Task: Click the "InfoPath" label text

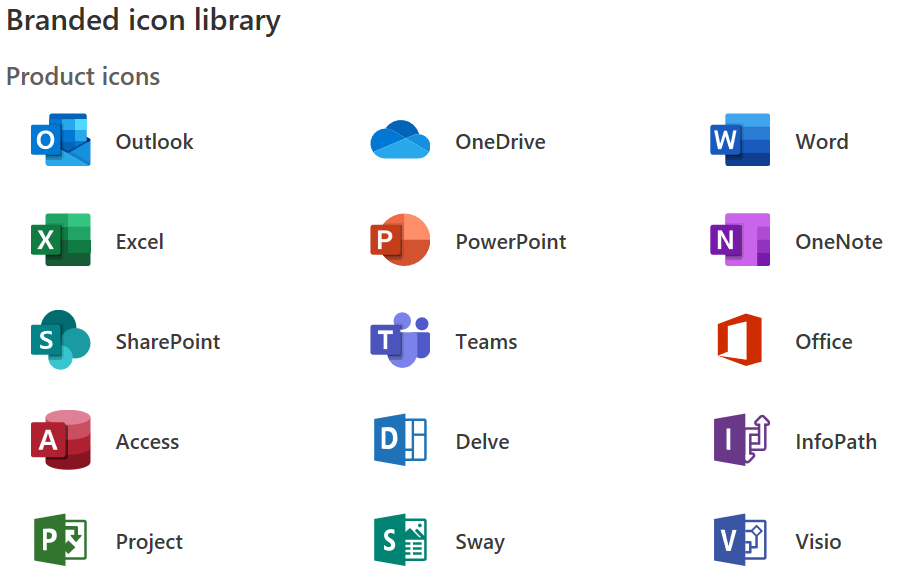Action: 836,442
